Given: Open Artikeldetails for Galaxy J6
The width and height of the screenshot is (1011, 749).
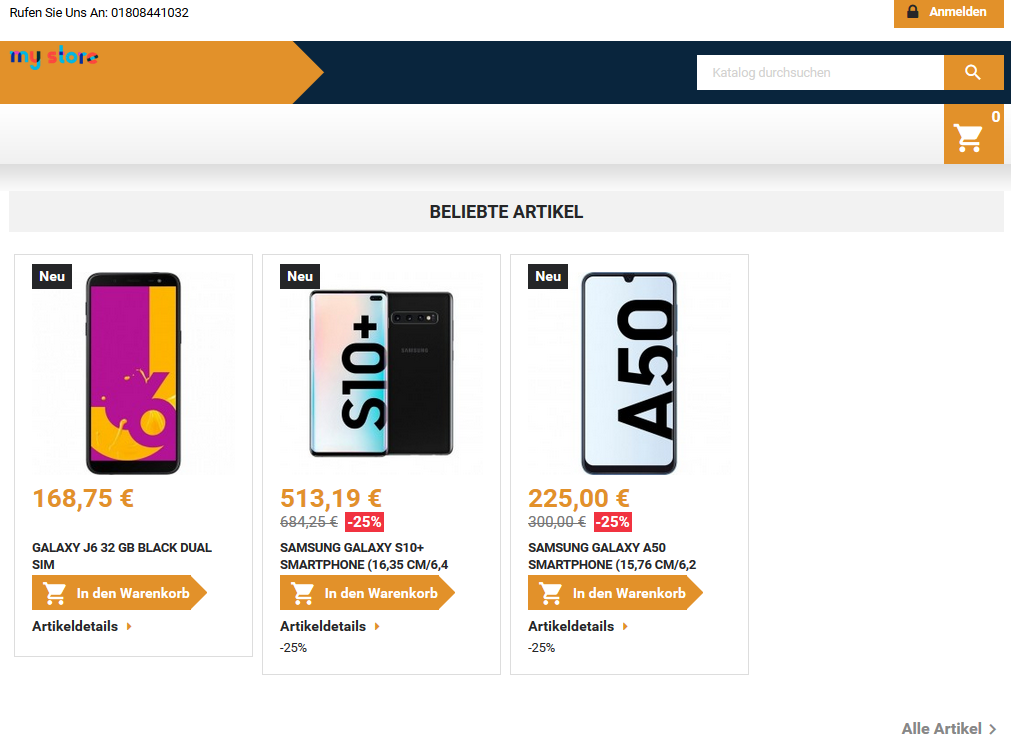Looking at the screenshot, I should pyautogui.click(x=75, y=627).
